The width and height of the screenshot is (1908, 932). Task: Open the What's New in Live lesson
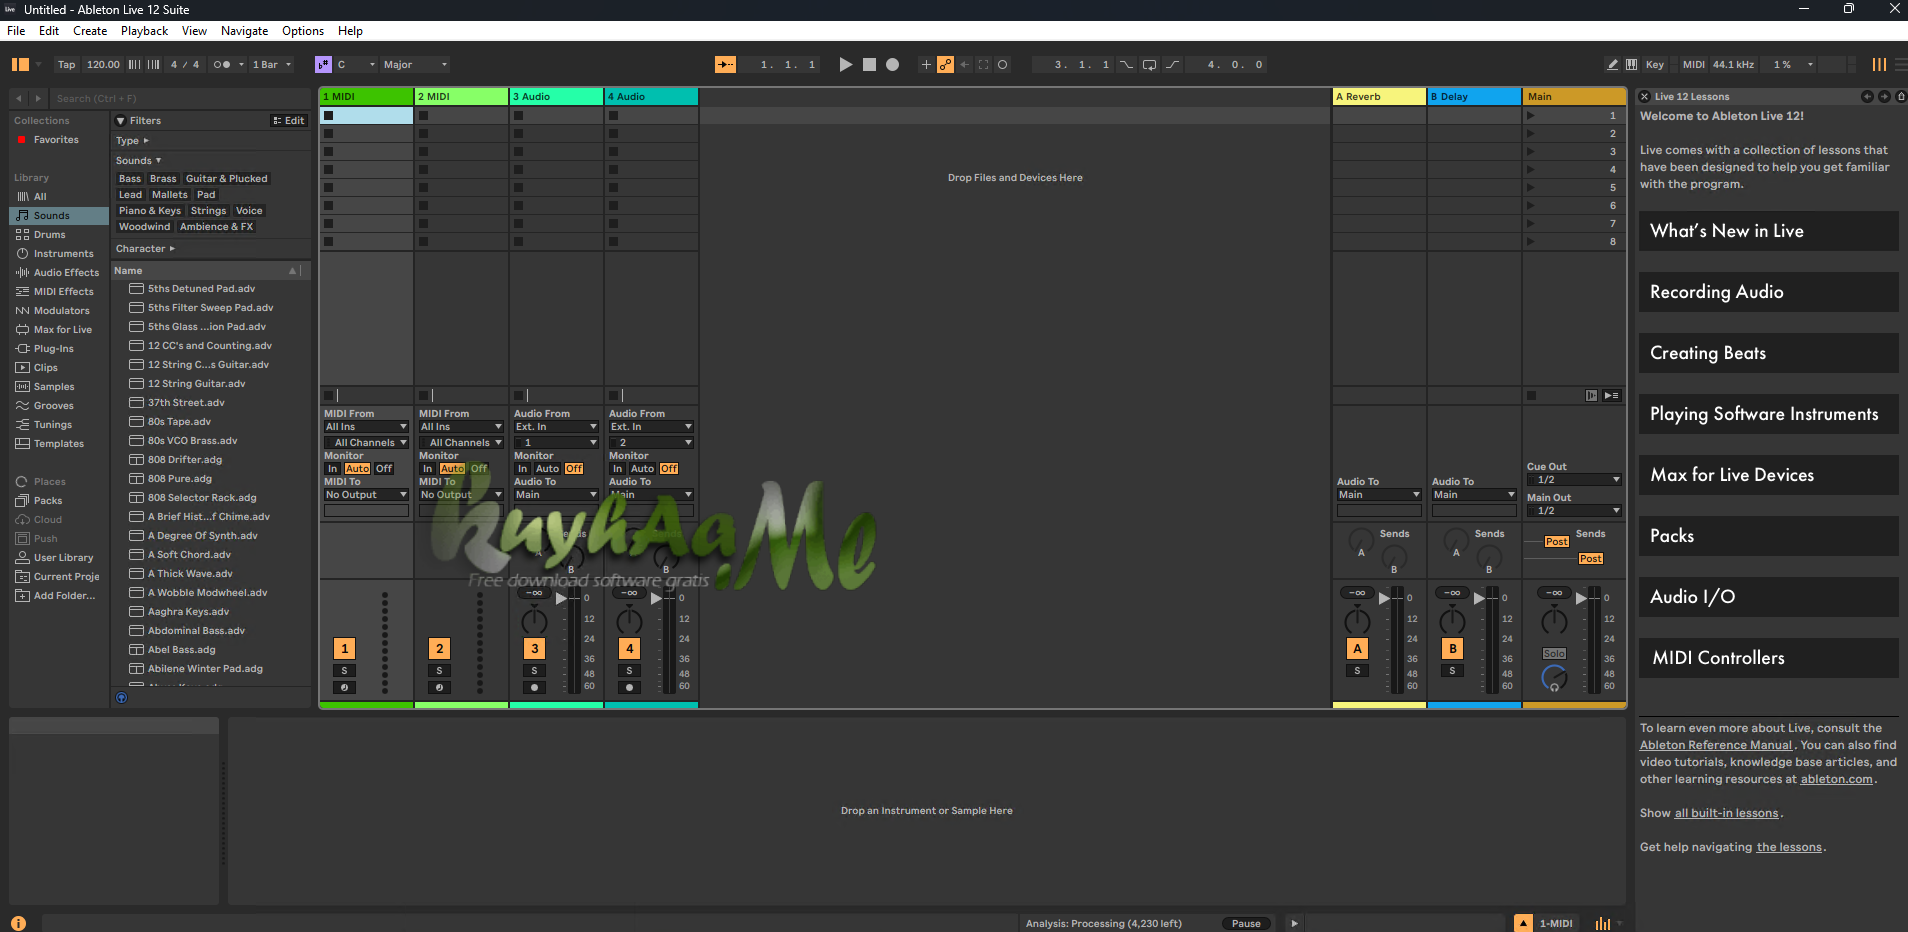point(1768,231)
